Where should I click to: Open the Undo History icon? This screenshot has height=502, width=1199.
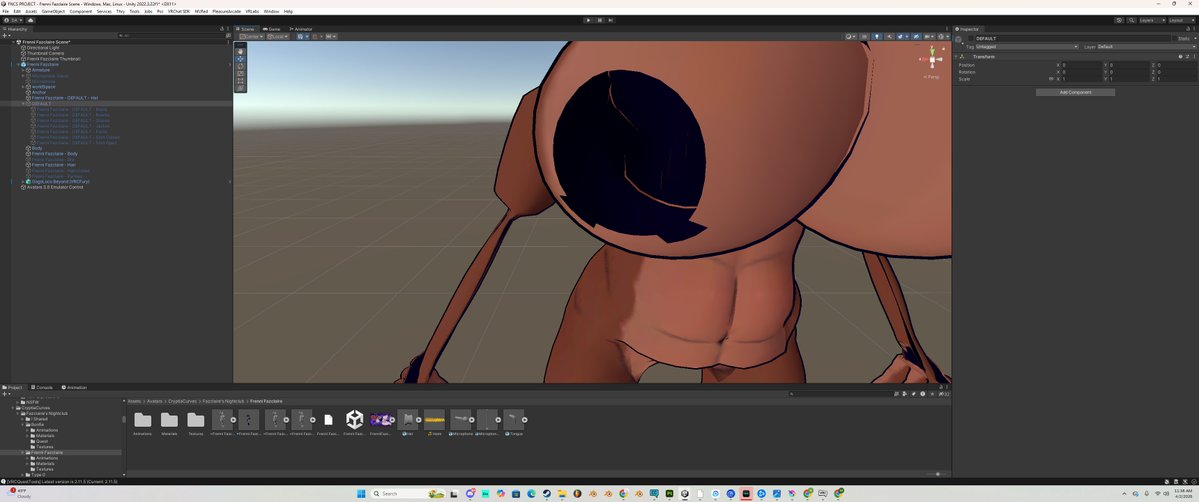[x=1119, y=20]
